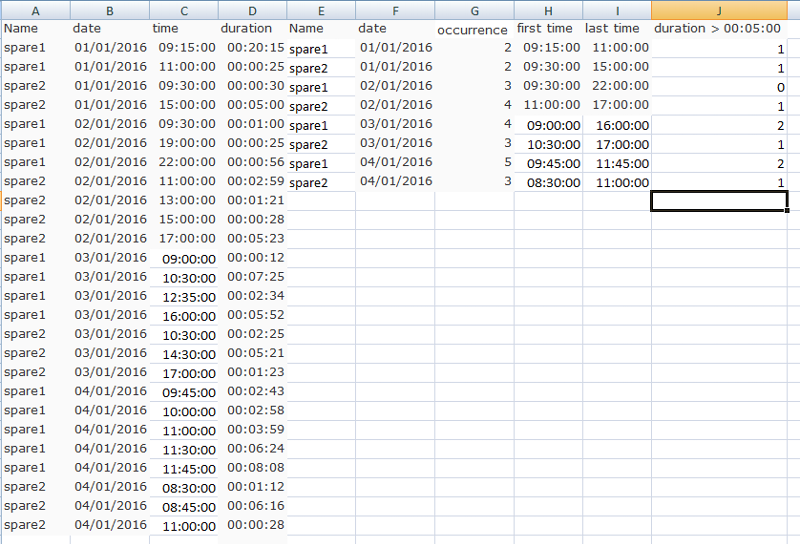Select column E header
Screen dimensions: 800x544
pos(321,11)
